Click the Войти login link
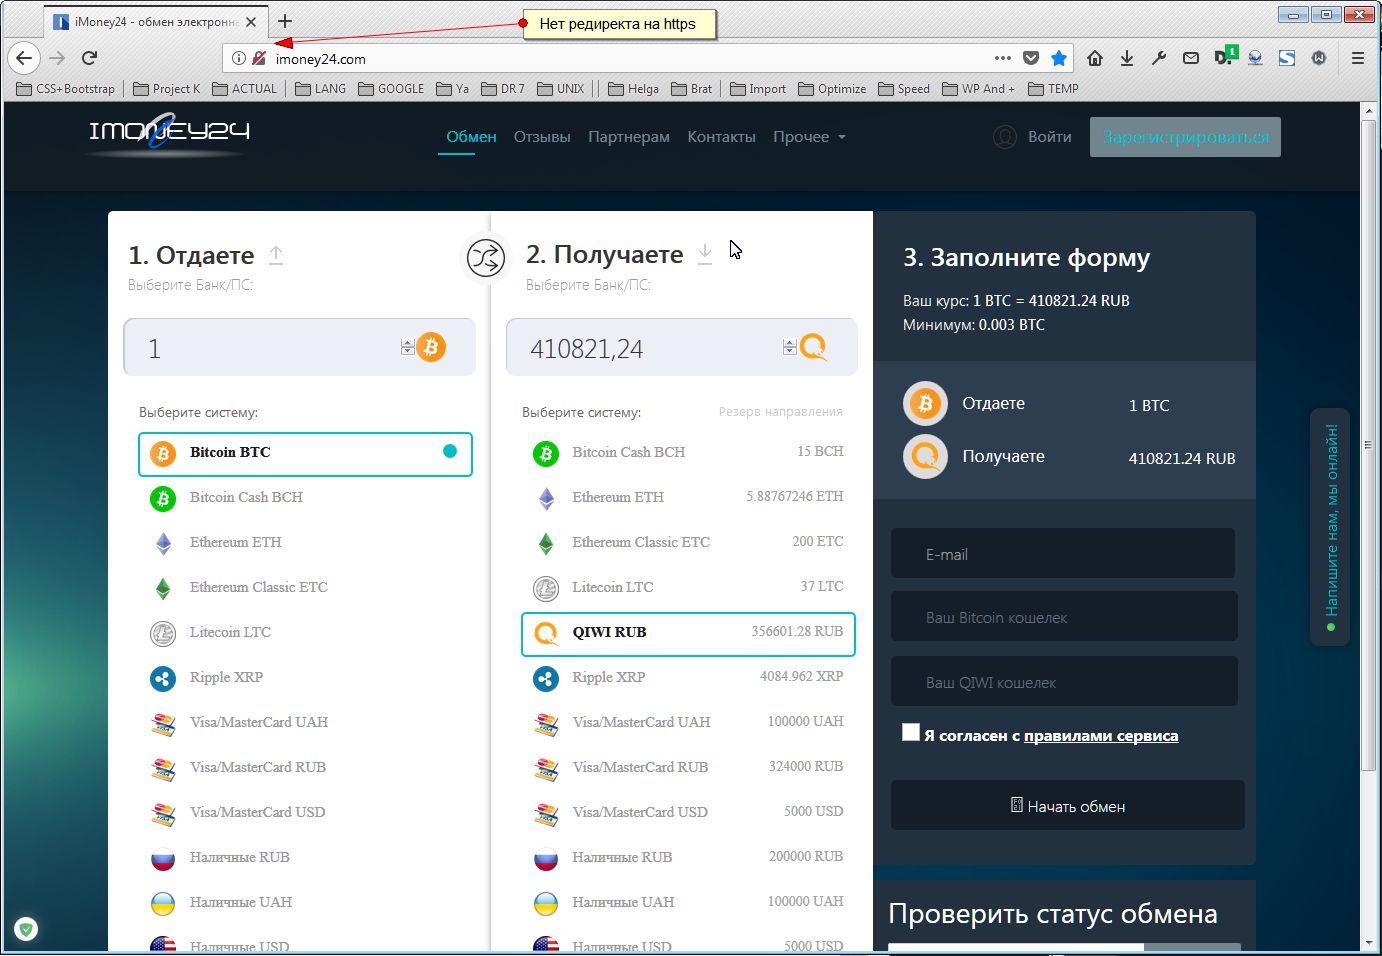This screenshot has height=956, width=1382. 1050,137
